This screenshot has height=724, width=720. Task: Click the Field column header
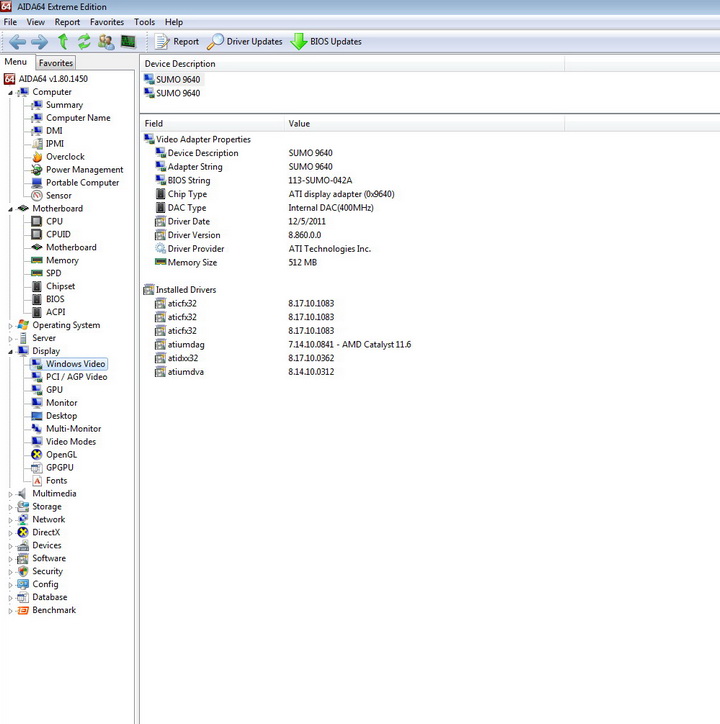click(212, 124)
